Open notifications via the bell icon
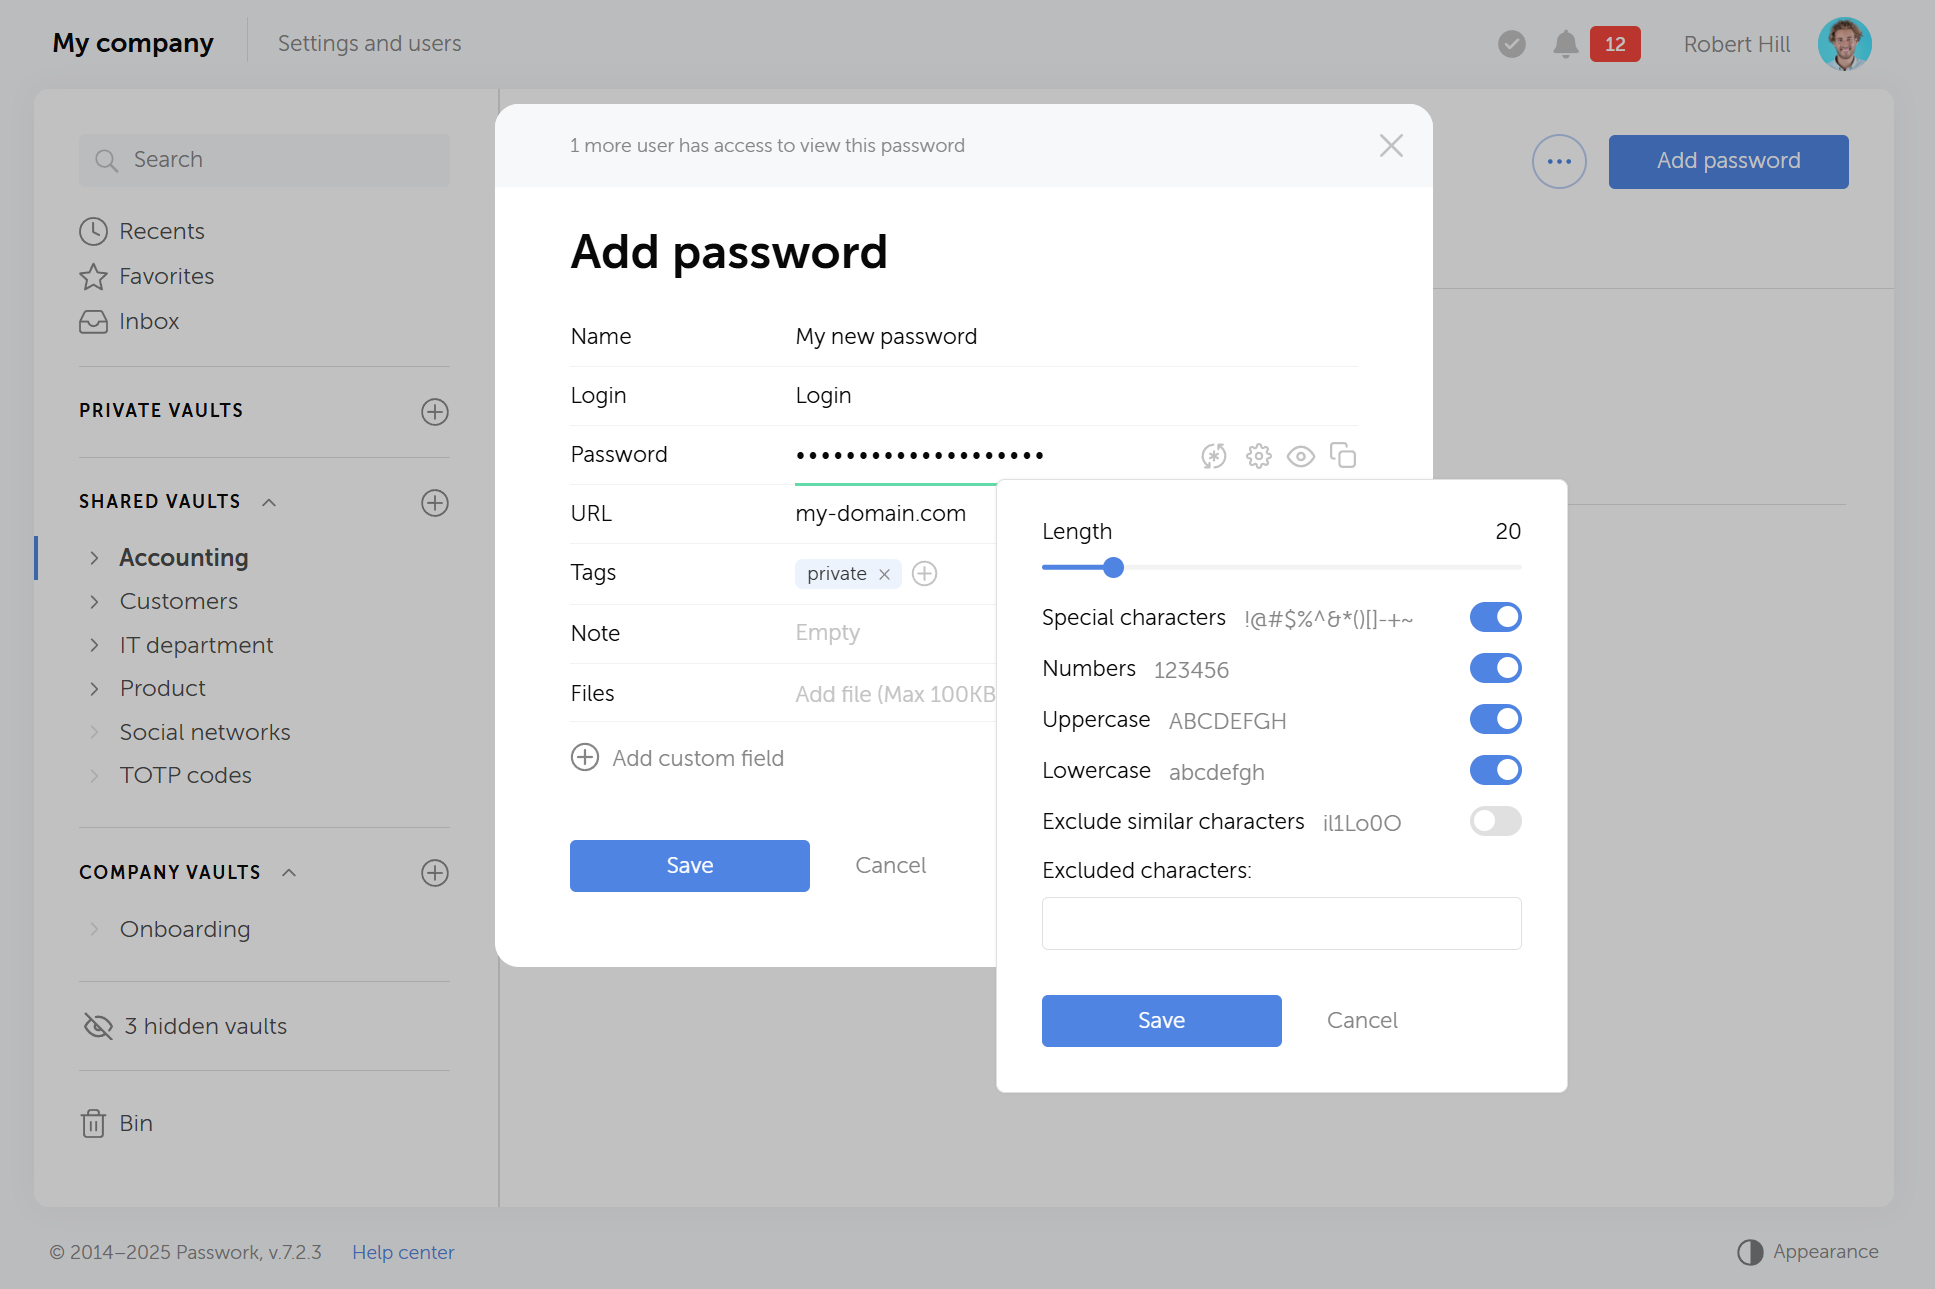Screen dimensions: 1935x1289 coord(1565,44)
